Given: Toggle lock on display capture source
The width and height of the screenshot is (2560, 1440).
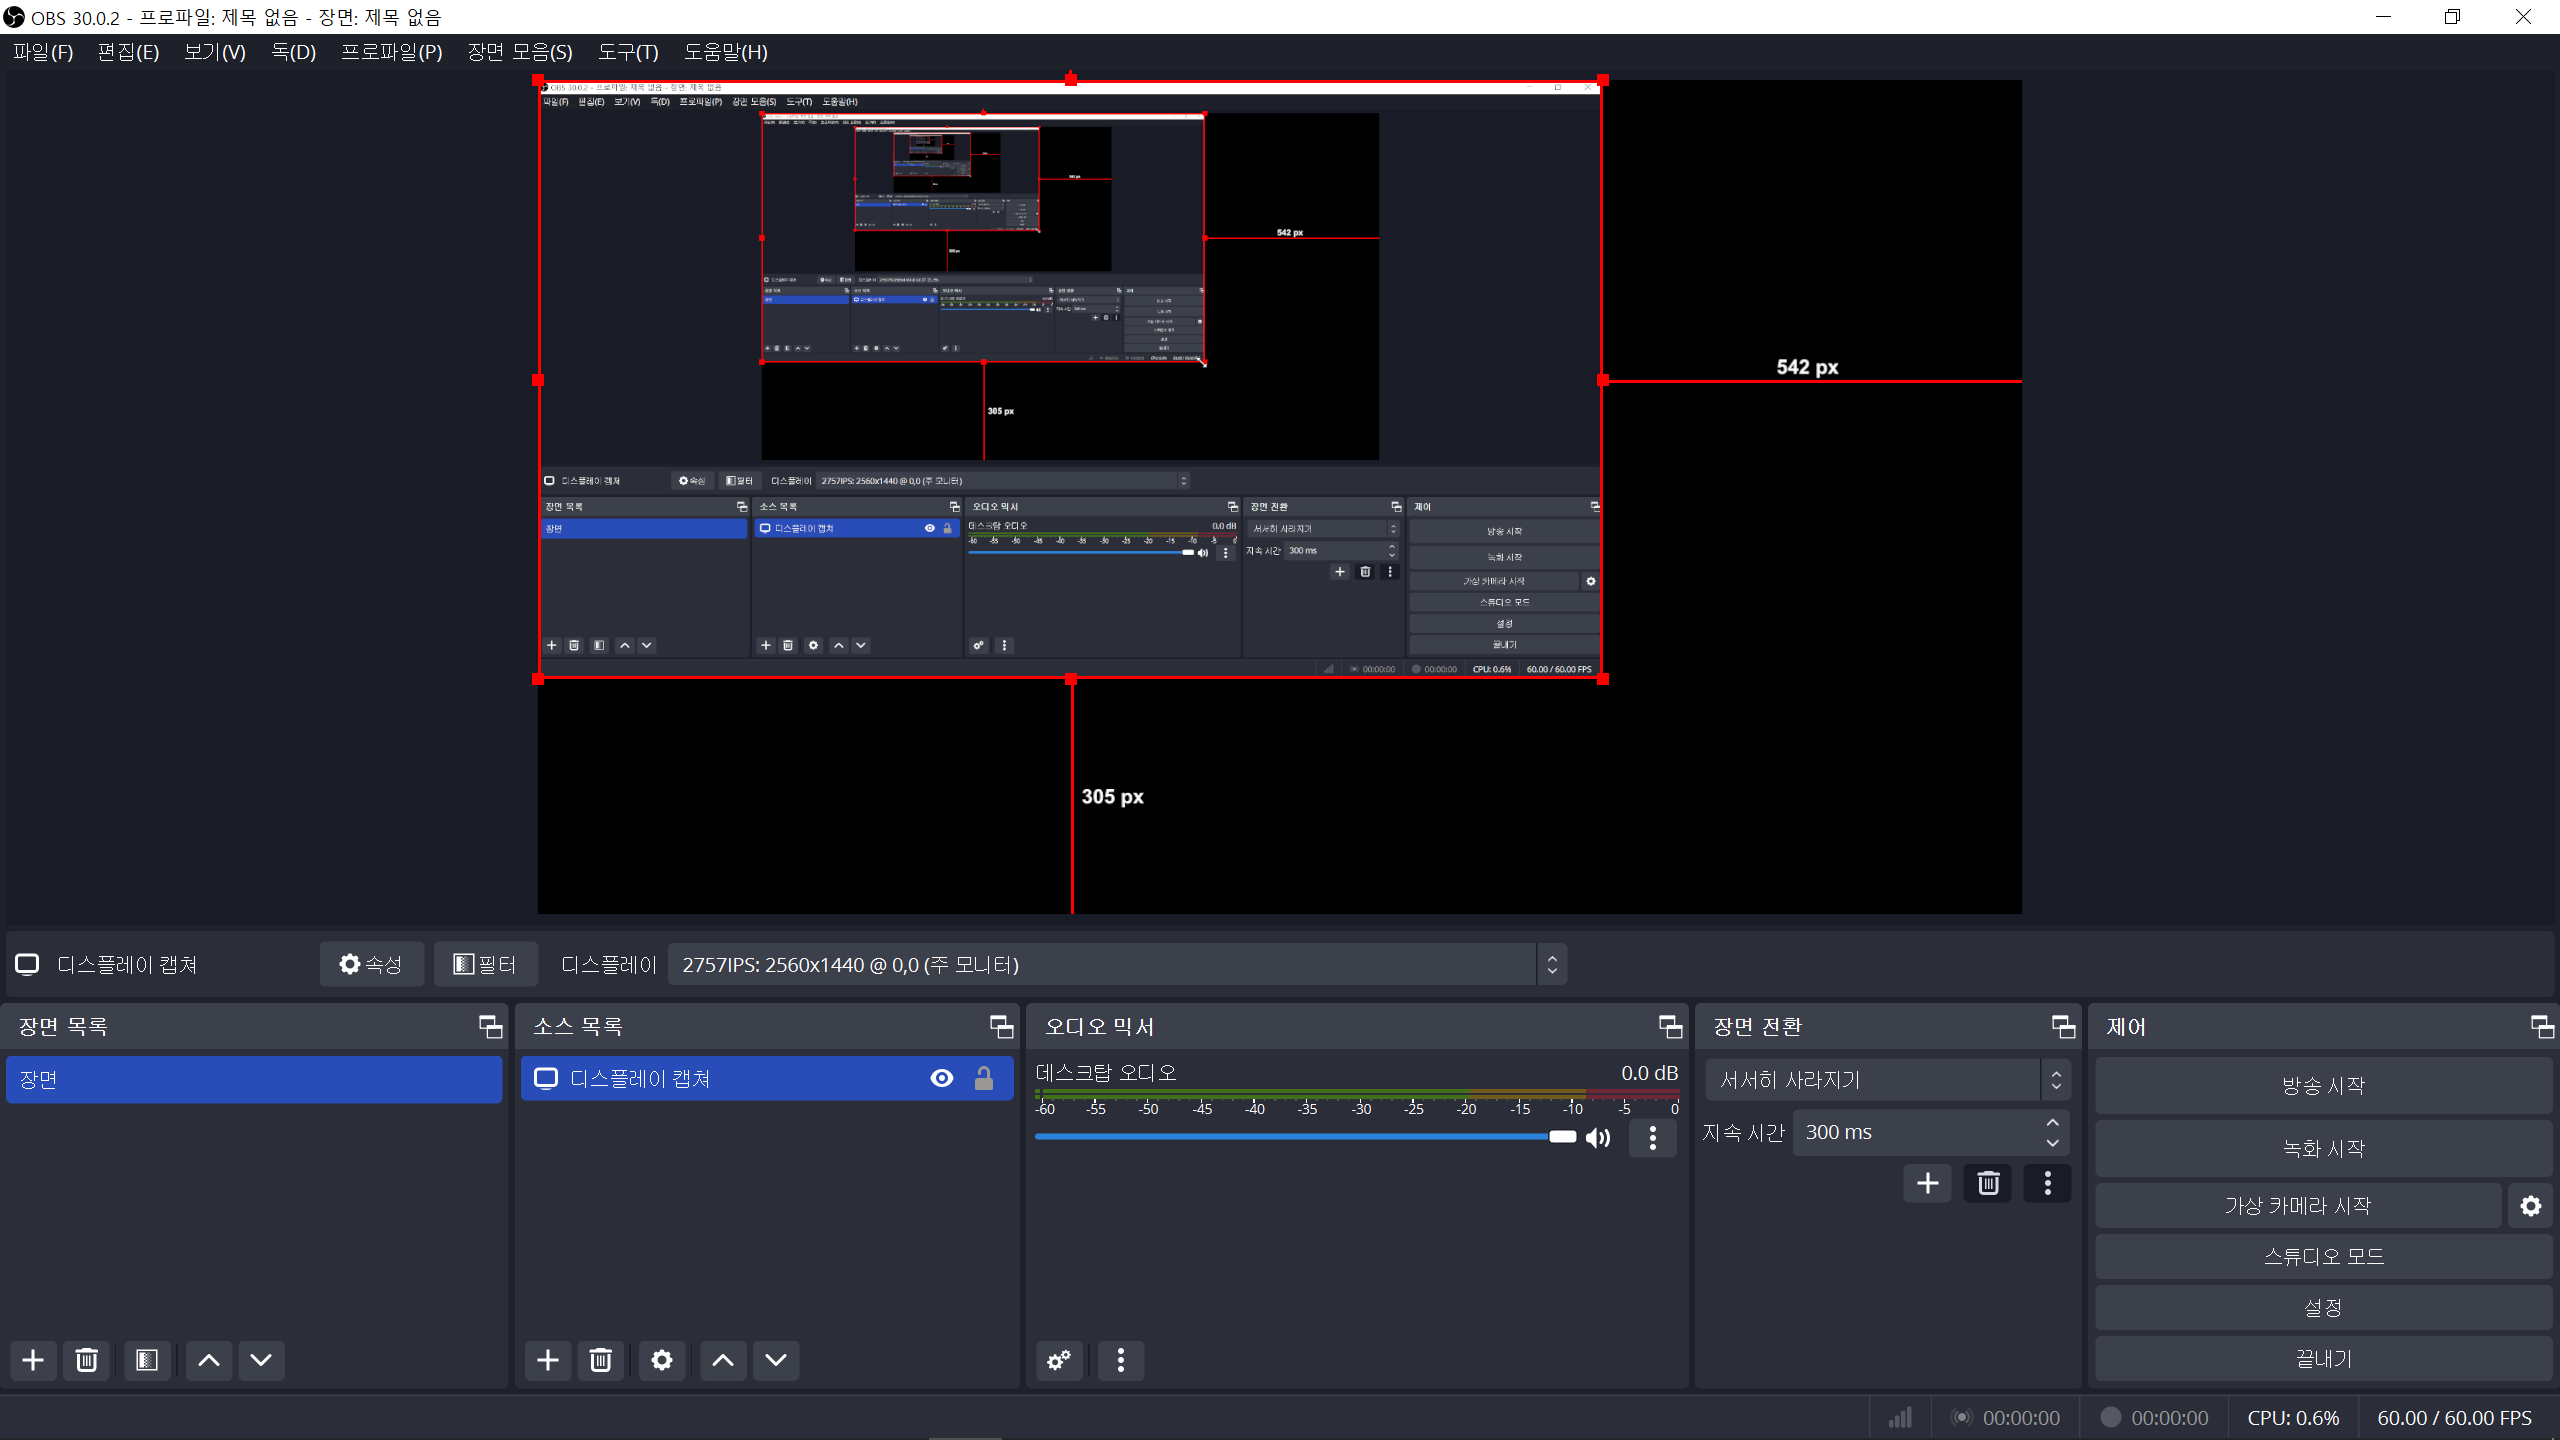Looking at the screenshot, I should [984, 1078].
